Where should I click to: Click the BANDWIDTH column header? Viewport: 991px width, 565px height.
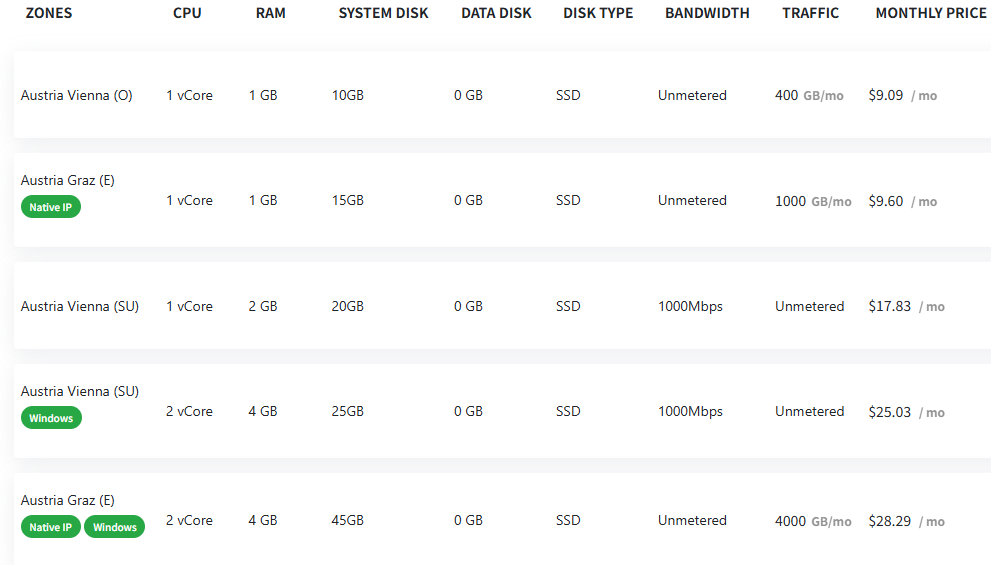click(x=707, y=13)
